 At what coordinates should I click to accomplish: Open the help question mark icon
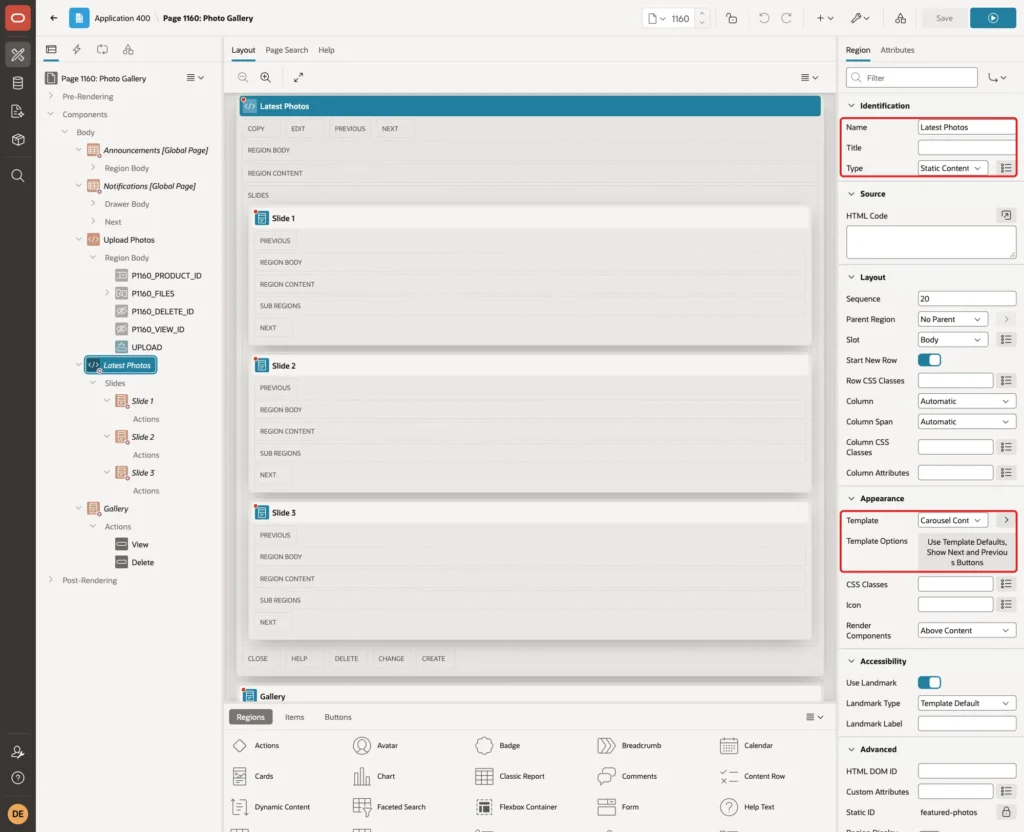coord(18,778)
